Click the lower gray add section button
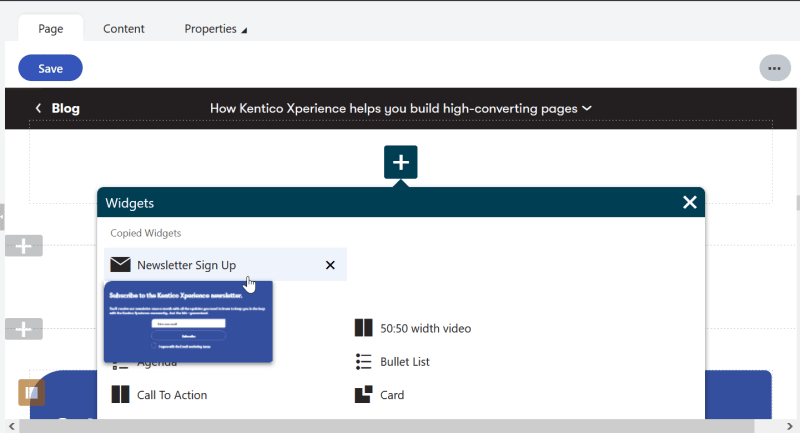 24,329
